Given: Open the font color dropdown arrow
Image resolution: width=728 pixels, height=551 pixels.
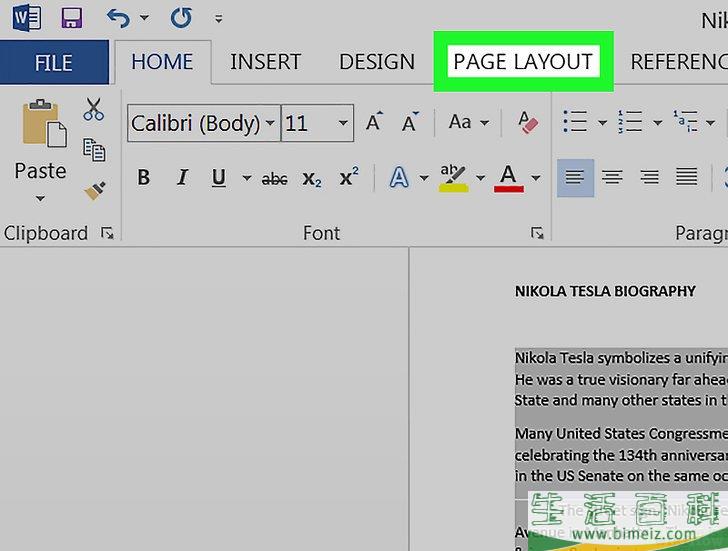Looking at the screenshot, I should click(x=536, y=177).
